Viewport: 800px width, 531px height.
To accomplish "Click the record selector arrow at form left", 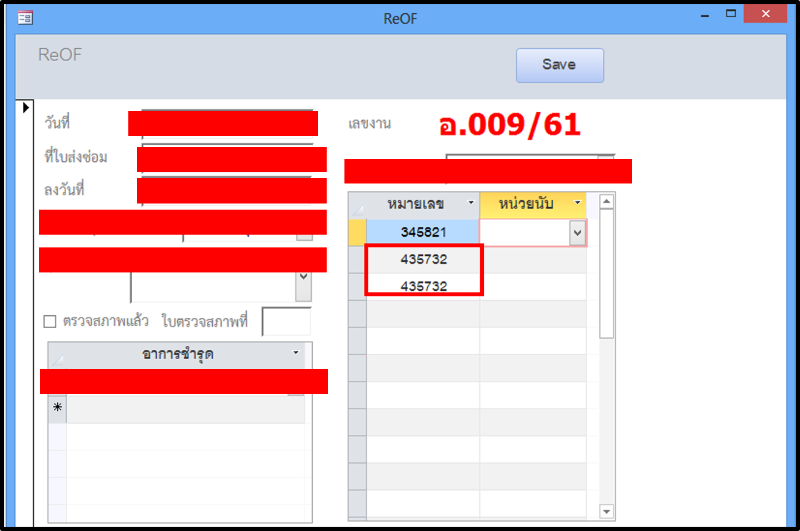I will (x=26, y=107).
